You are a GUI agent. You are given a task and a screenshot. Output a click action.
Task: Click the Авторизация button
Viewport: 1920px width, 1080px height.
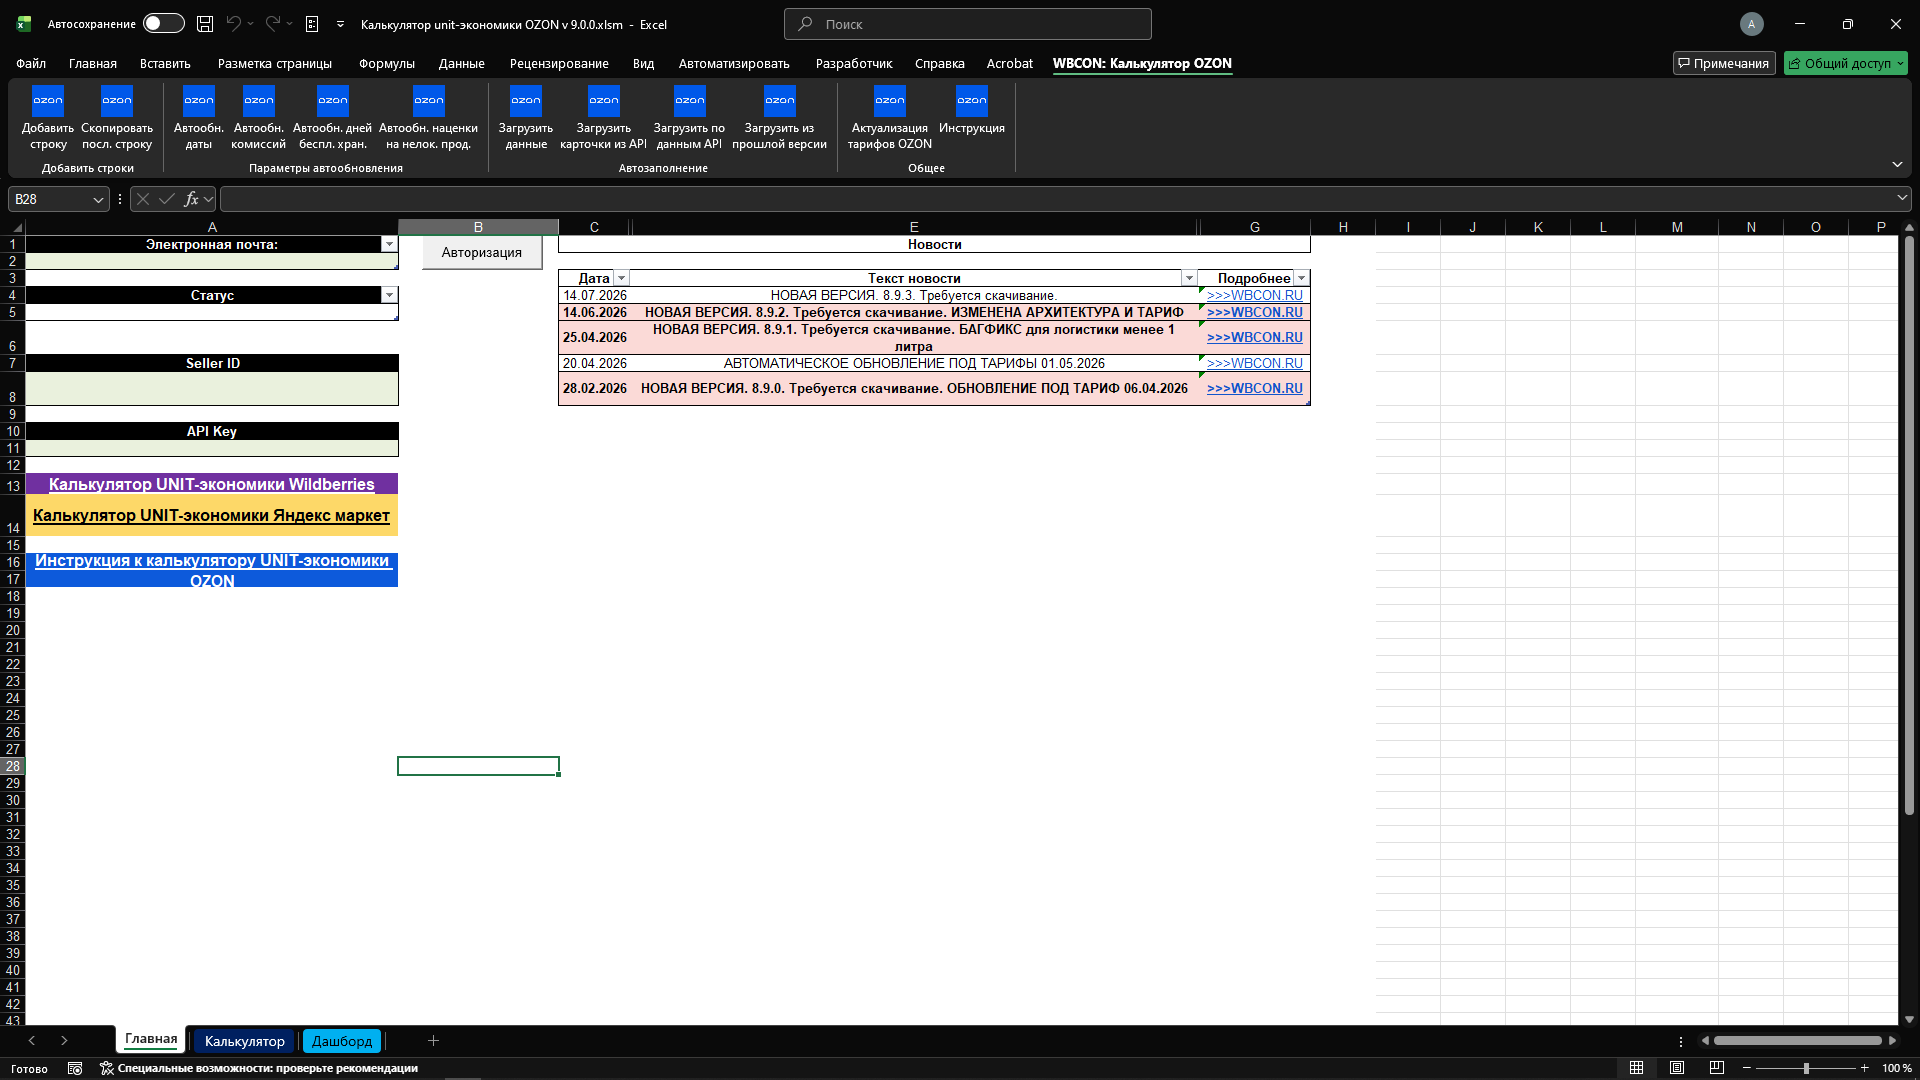click(482, 252)
